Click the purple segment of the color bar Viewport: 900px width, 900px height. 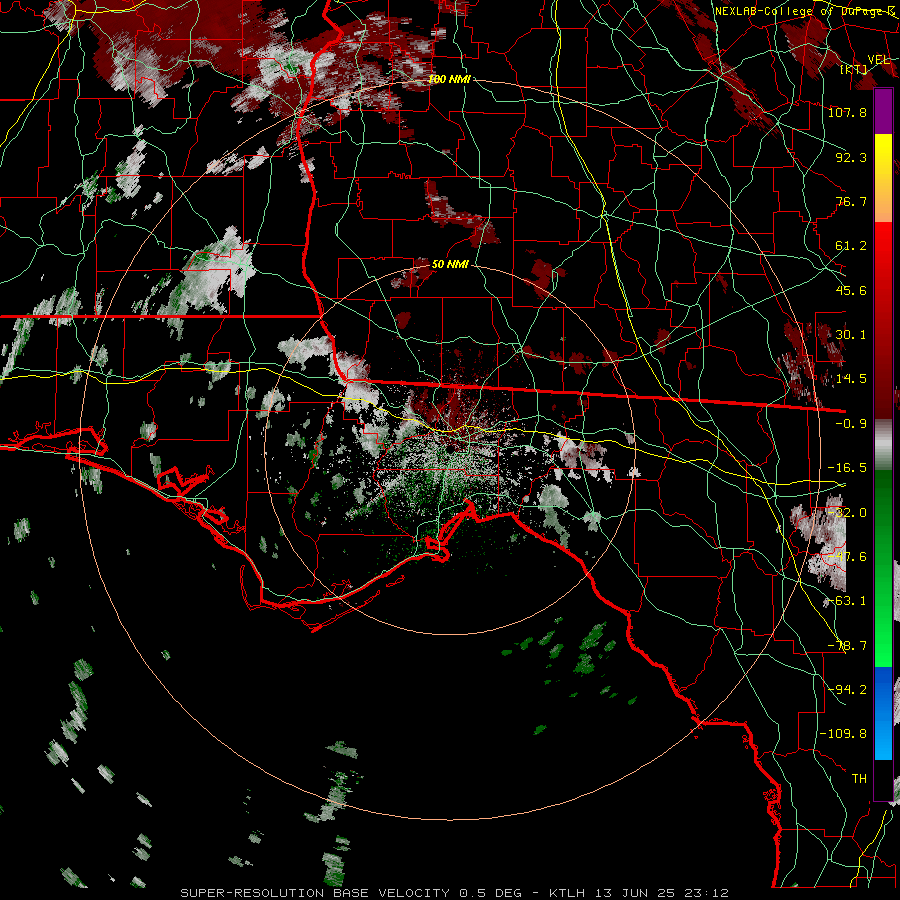883,111
